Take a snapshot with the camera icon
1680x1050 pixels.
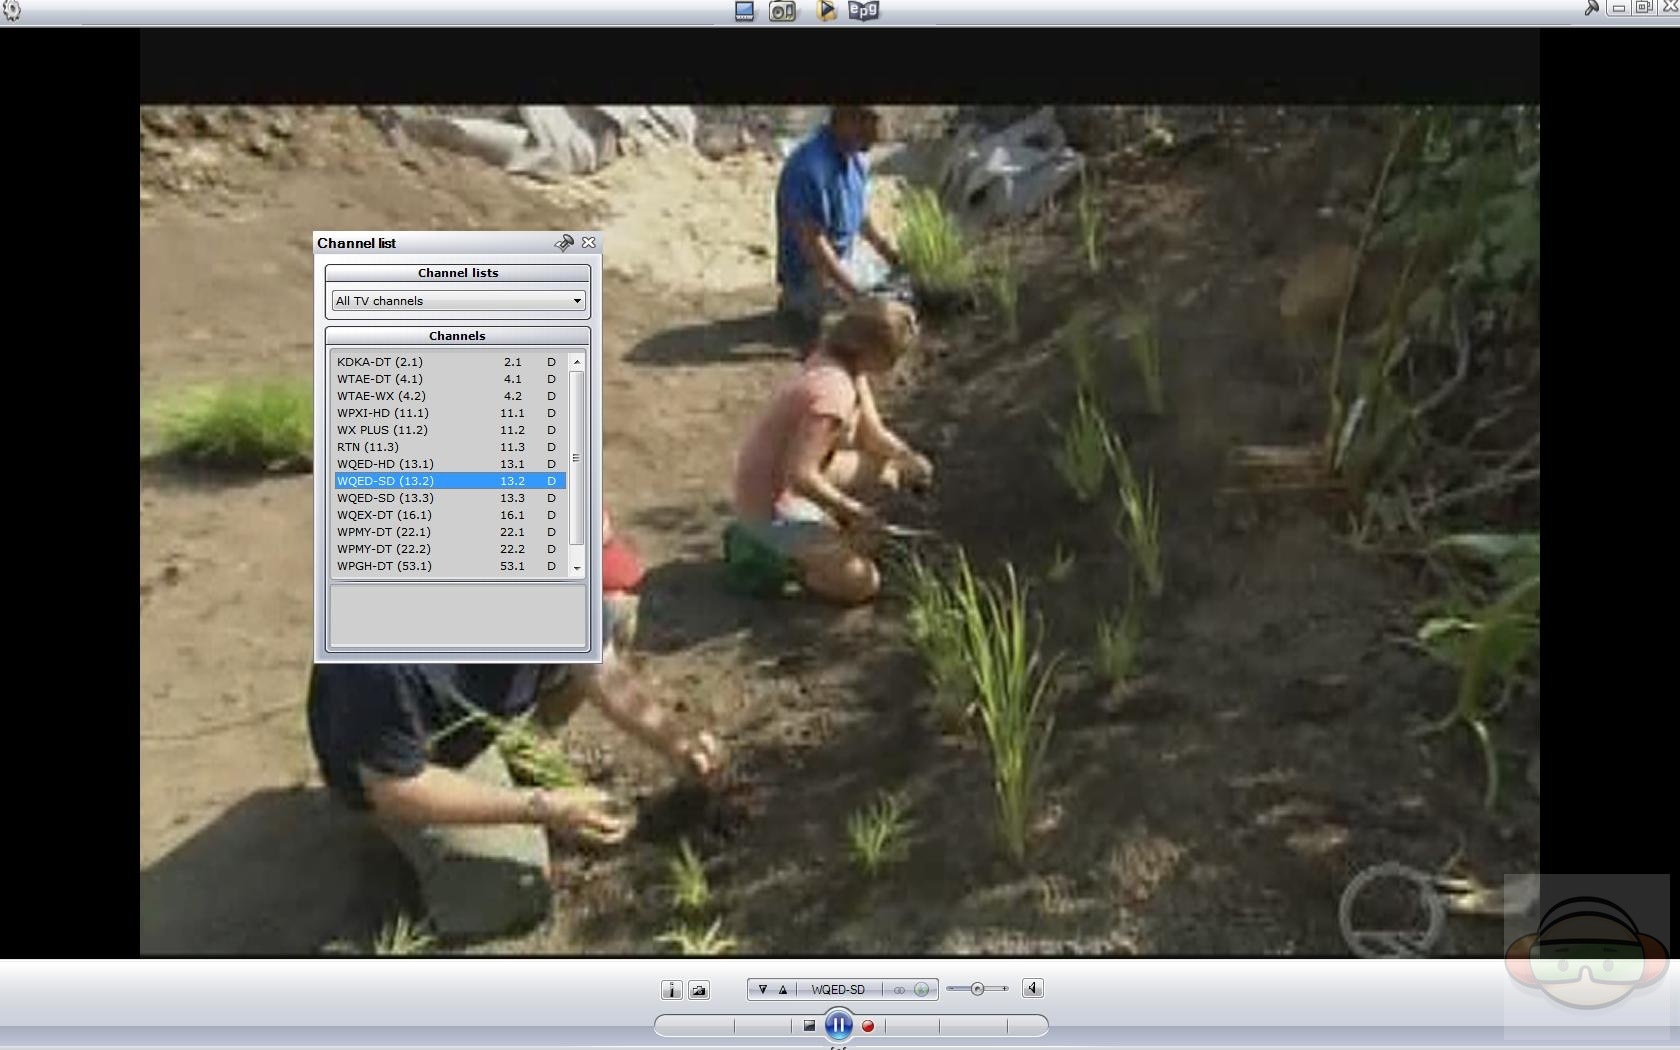pyautogui.click(x=699, y=990)
